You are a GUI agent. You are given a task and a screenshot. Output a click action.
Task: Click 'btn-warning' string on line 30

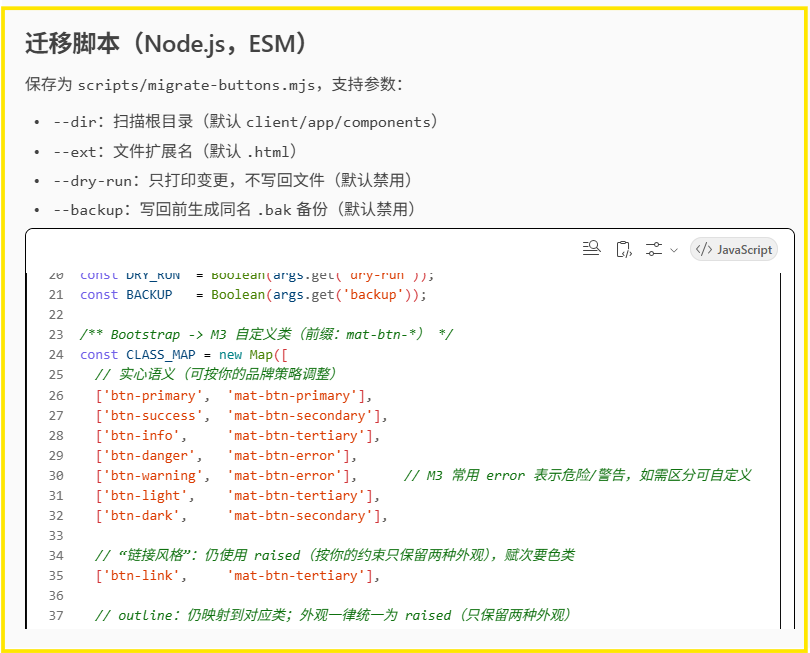click(153, 475)
